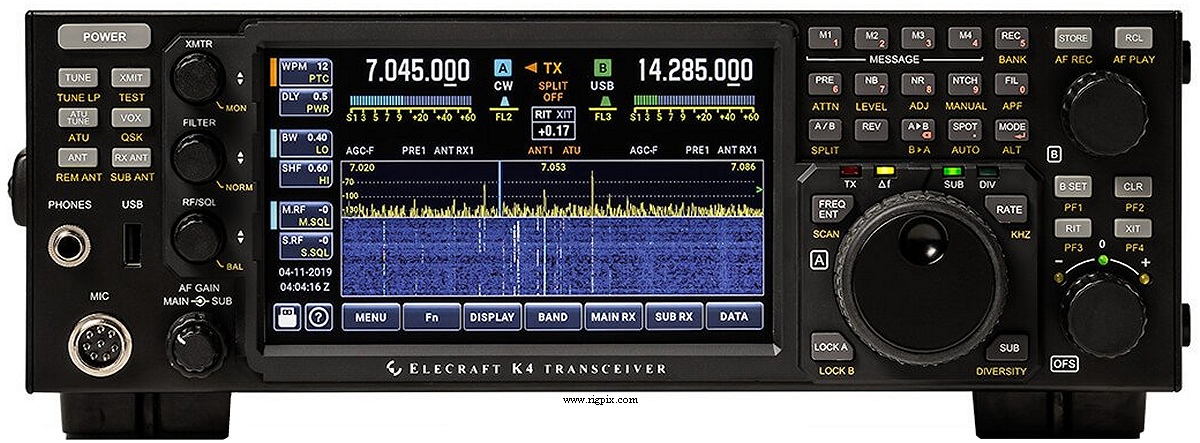Tap the help question mark icon
Screen dimensions: 1200x443
(x=319, y=317)
